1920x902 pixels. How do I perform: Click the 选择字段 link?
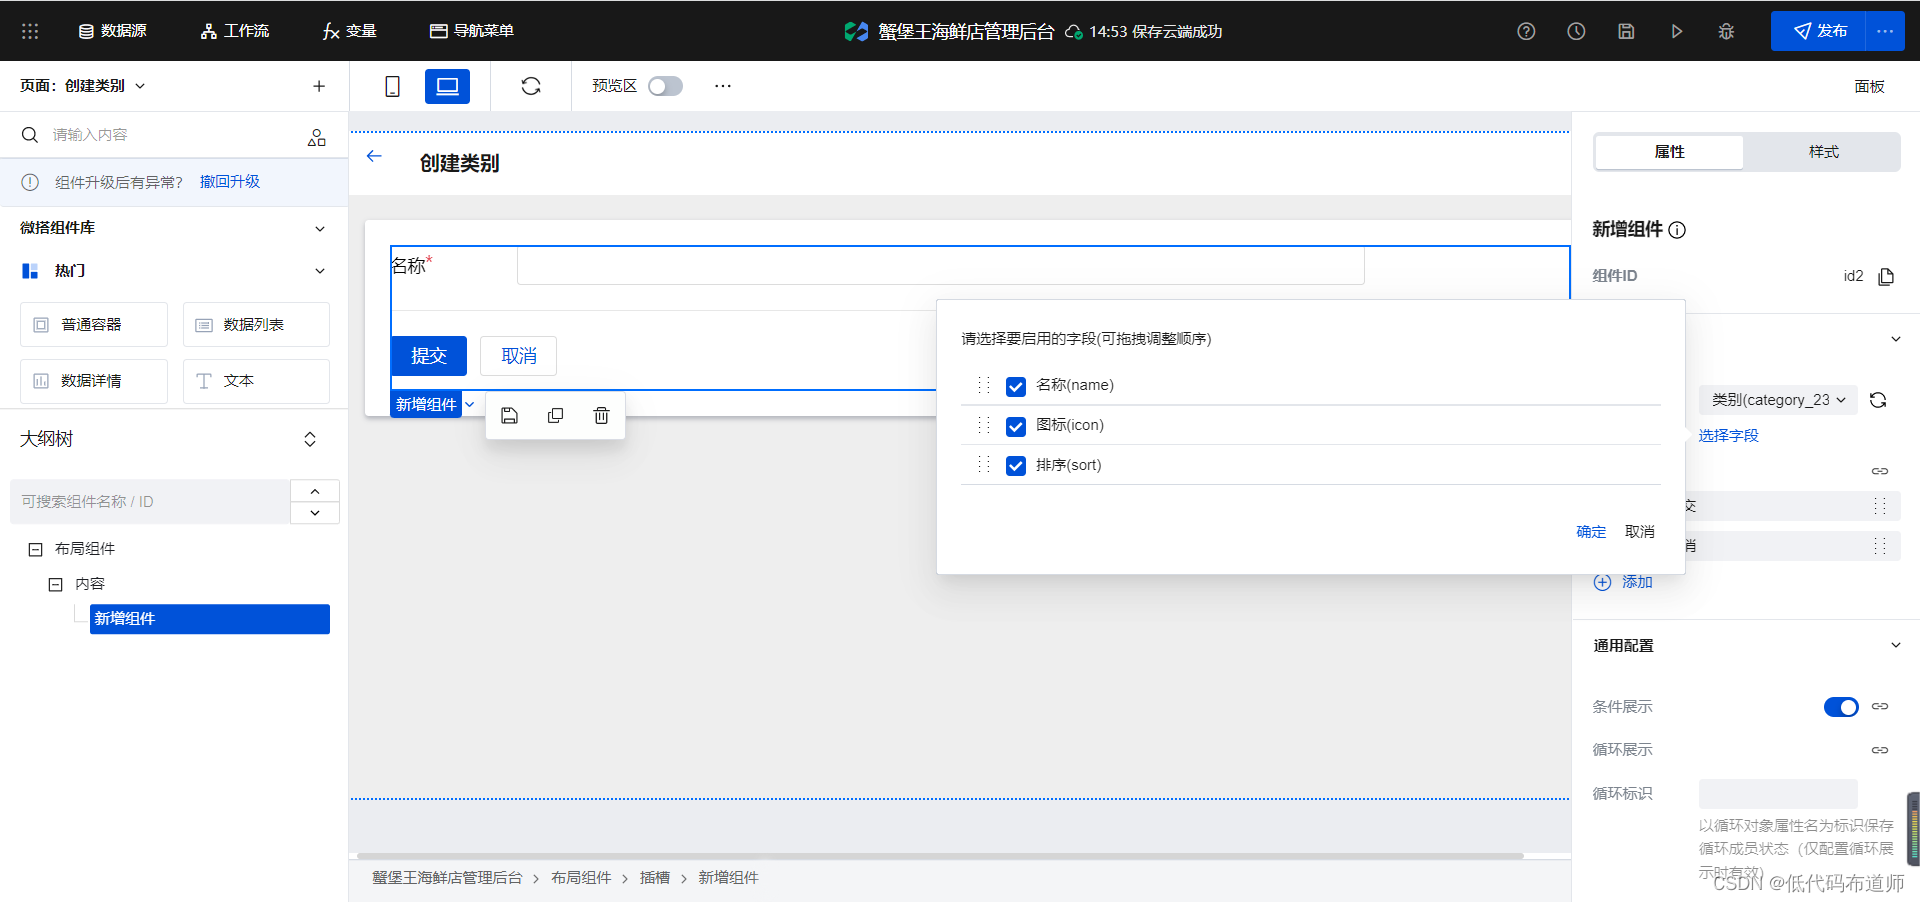tap(1728, 436)
